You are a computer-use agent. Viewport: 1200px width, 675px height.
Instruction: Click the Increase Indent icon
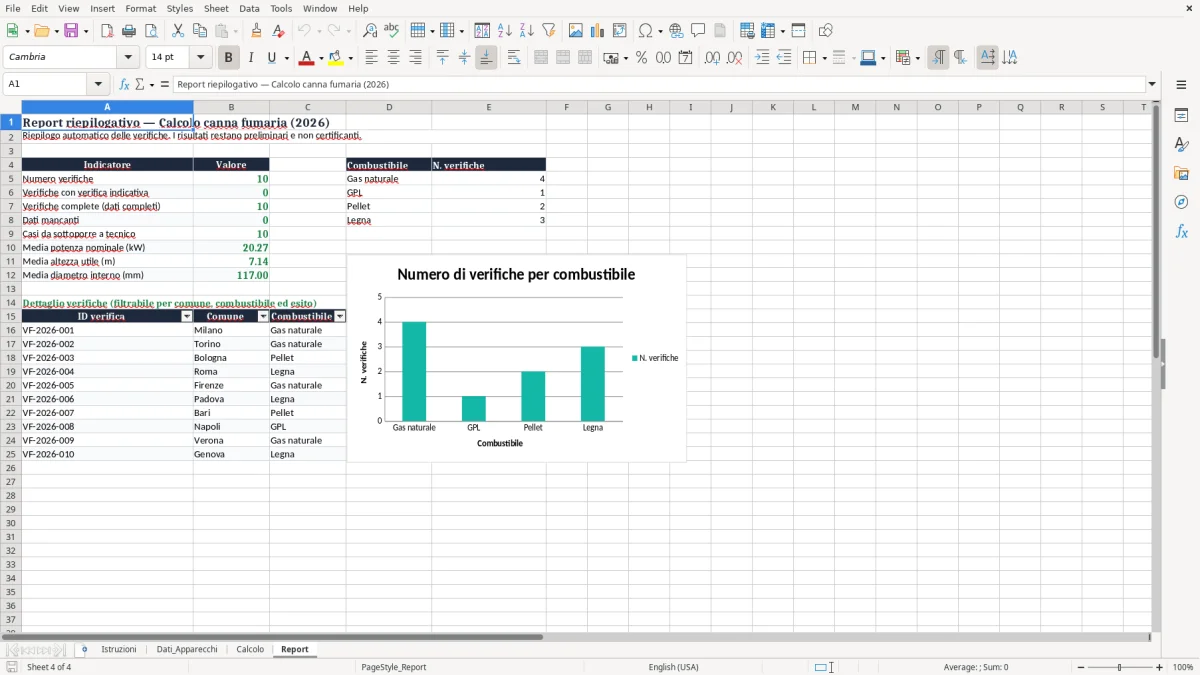[x=762, y=58]
